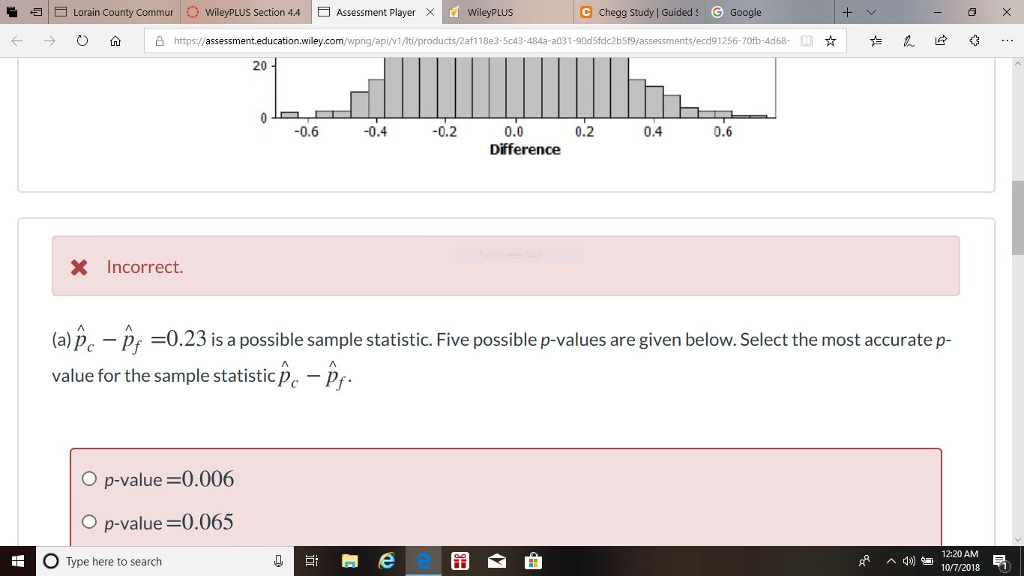The height and width of the screenshot is (576, 1024).
Task: Open File Explorer from taskbar
Action: (350, 561)
